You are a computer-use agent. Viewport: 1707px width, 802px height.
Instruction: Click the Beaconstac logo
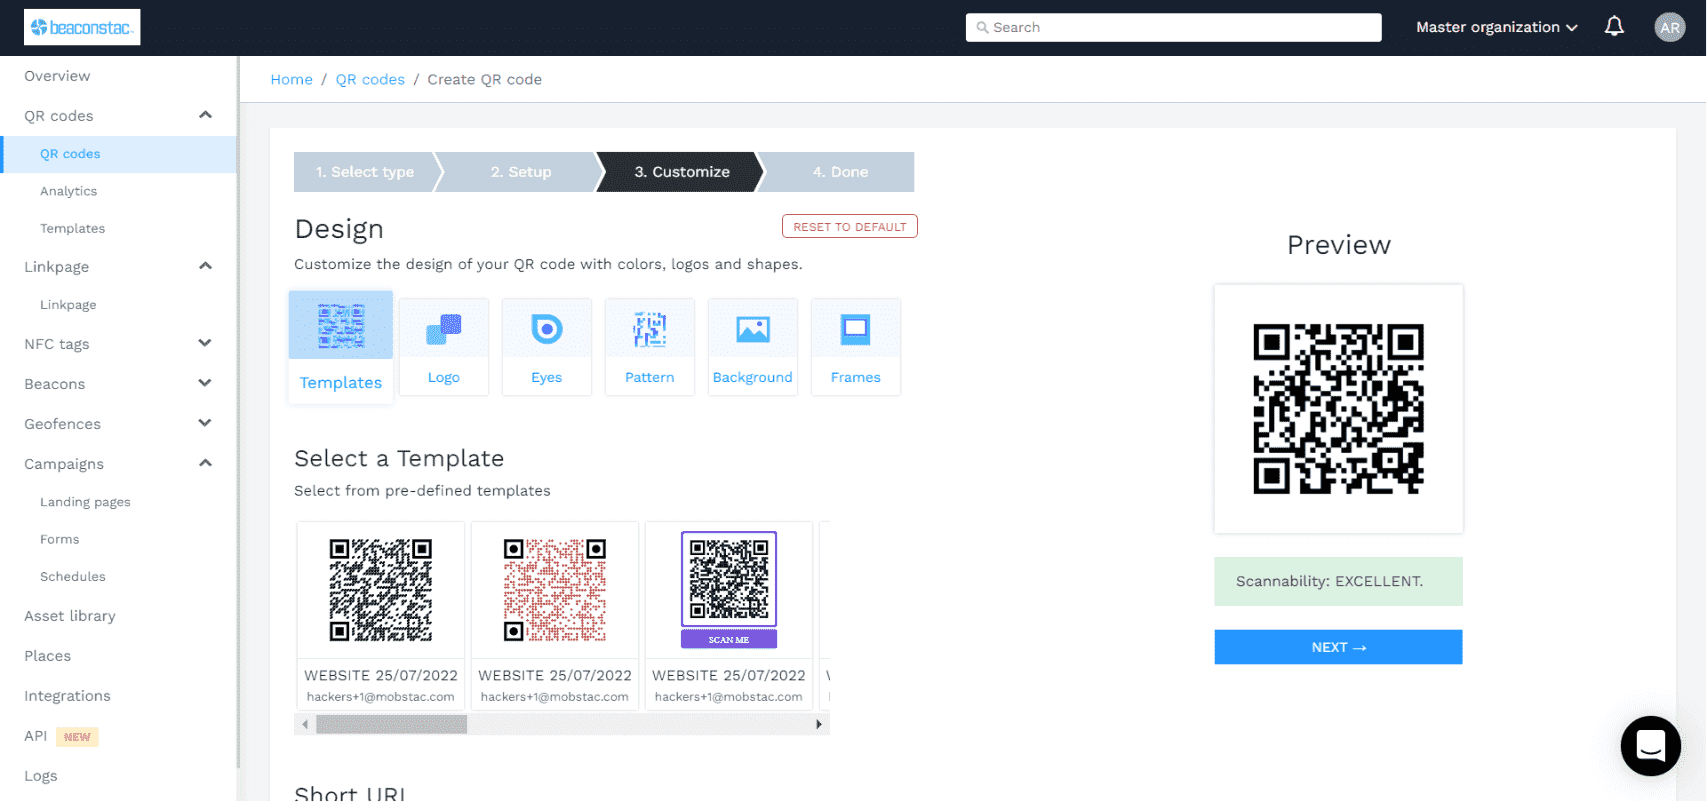coord(82,27)
